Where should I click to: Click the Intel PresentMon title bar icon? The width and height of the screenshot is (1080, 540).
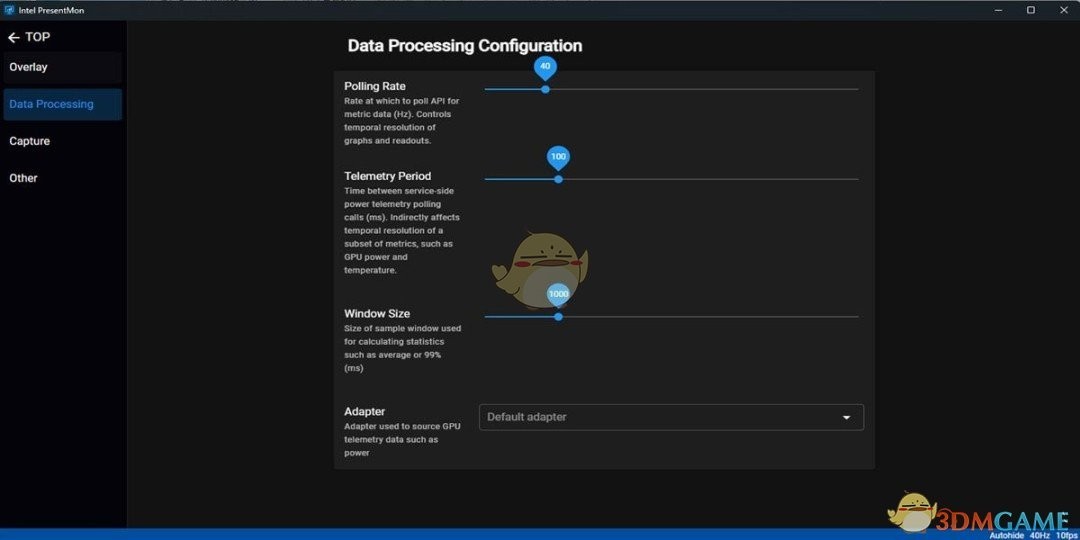(9, 10)
